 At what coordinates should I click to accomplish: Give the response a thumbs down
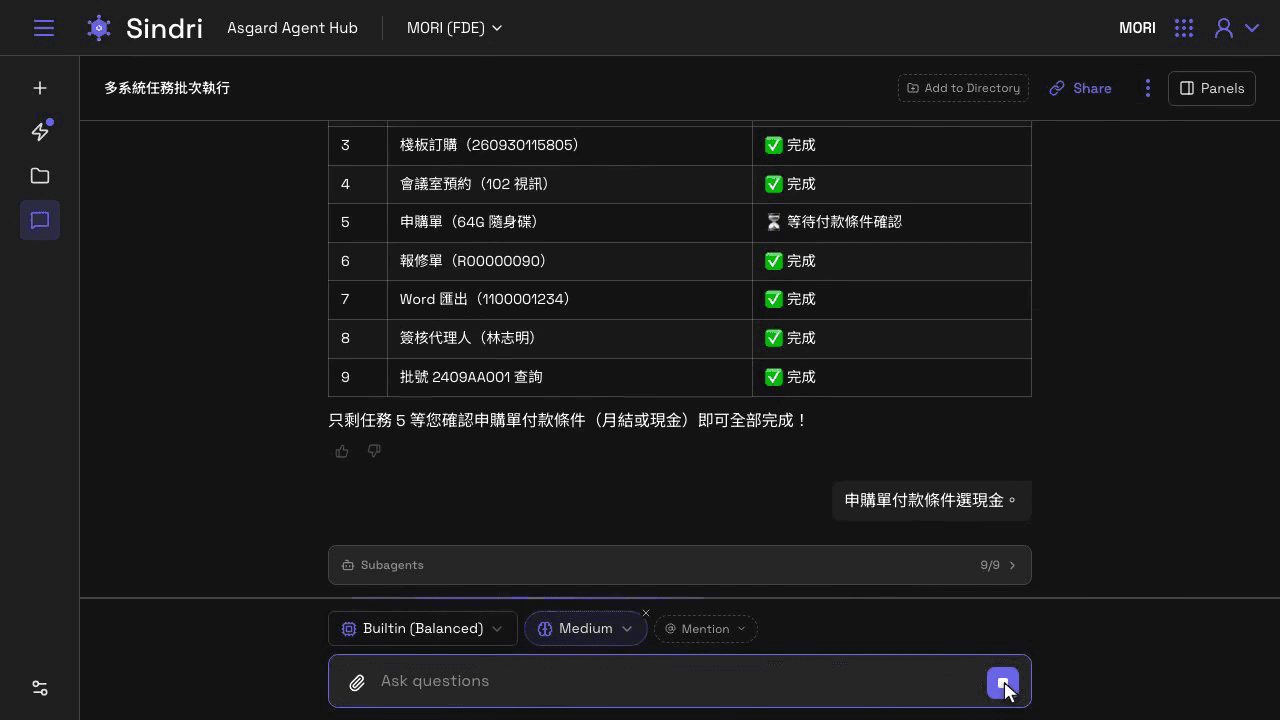point(374,451)
